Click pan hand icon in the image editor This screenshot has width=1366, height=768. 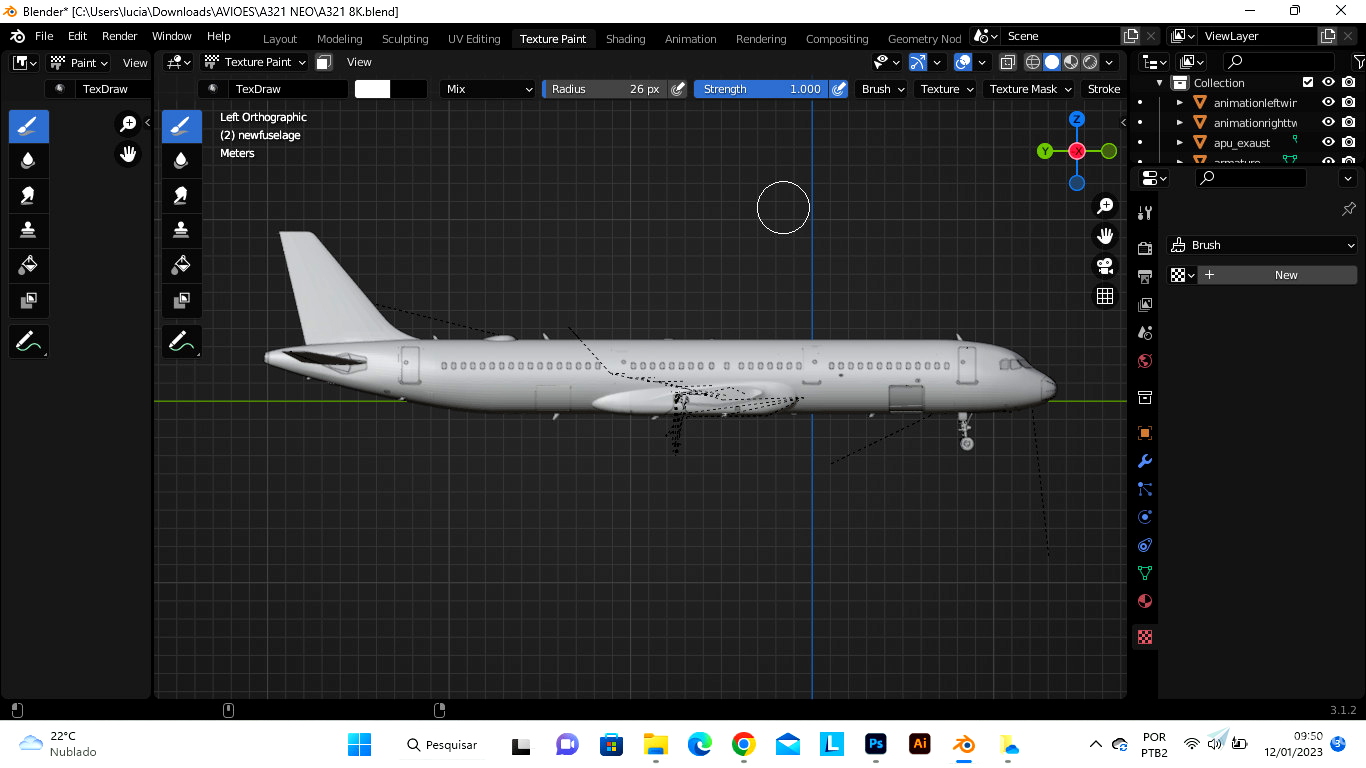click(128, 154)
